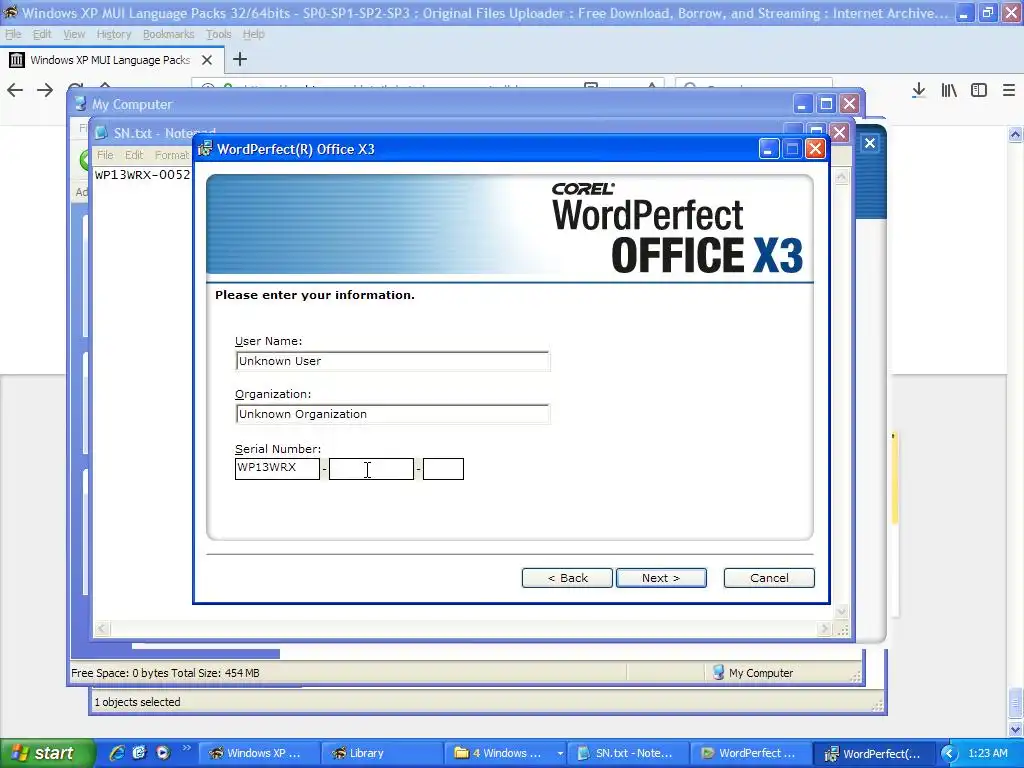
Task: Close the Windows XP MUI Language Packs tab
Action: click(x=207, y=60)
